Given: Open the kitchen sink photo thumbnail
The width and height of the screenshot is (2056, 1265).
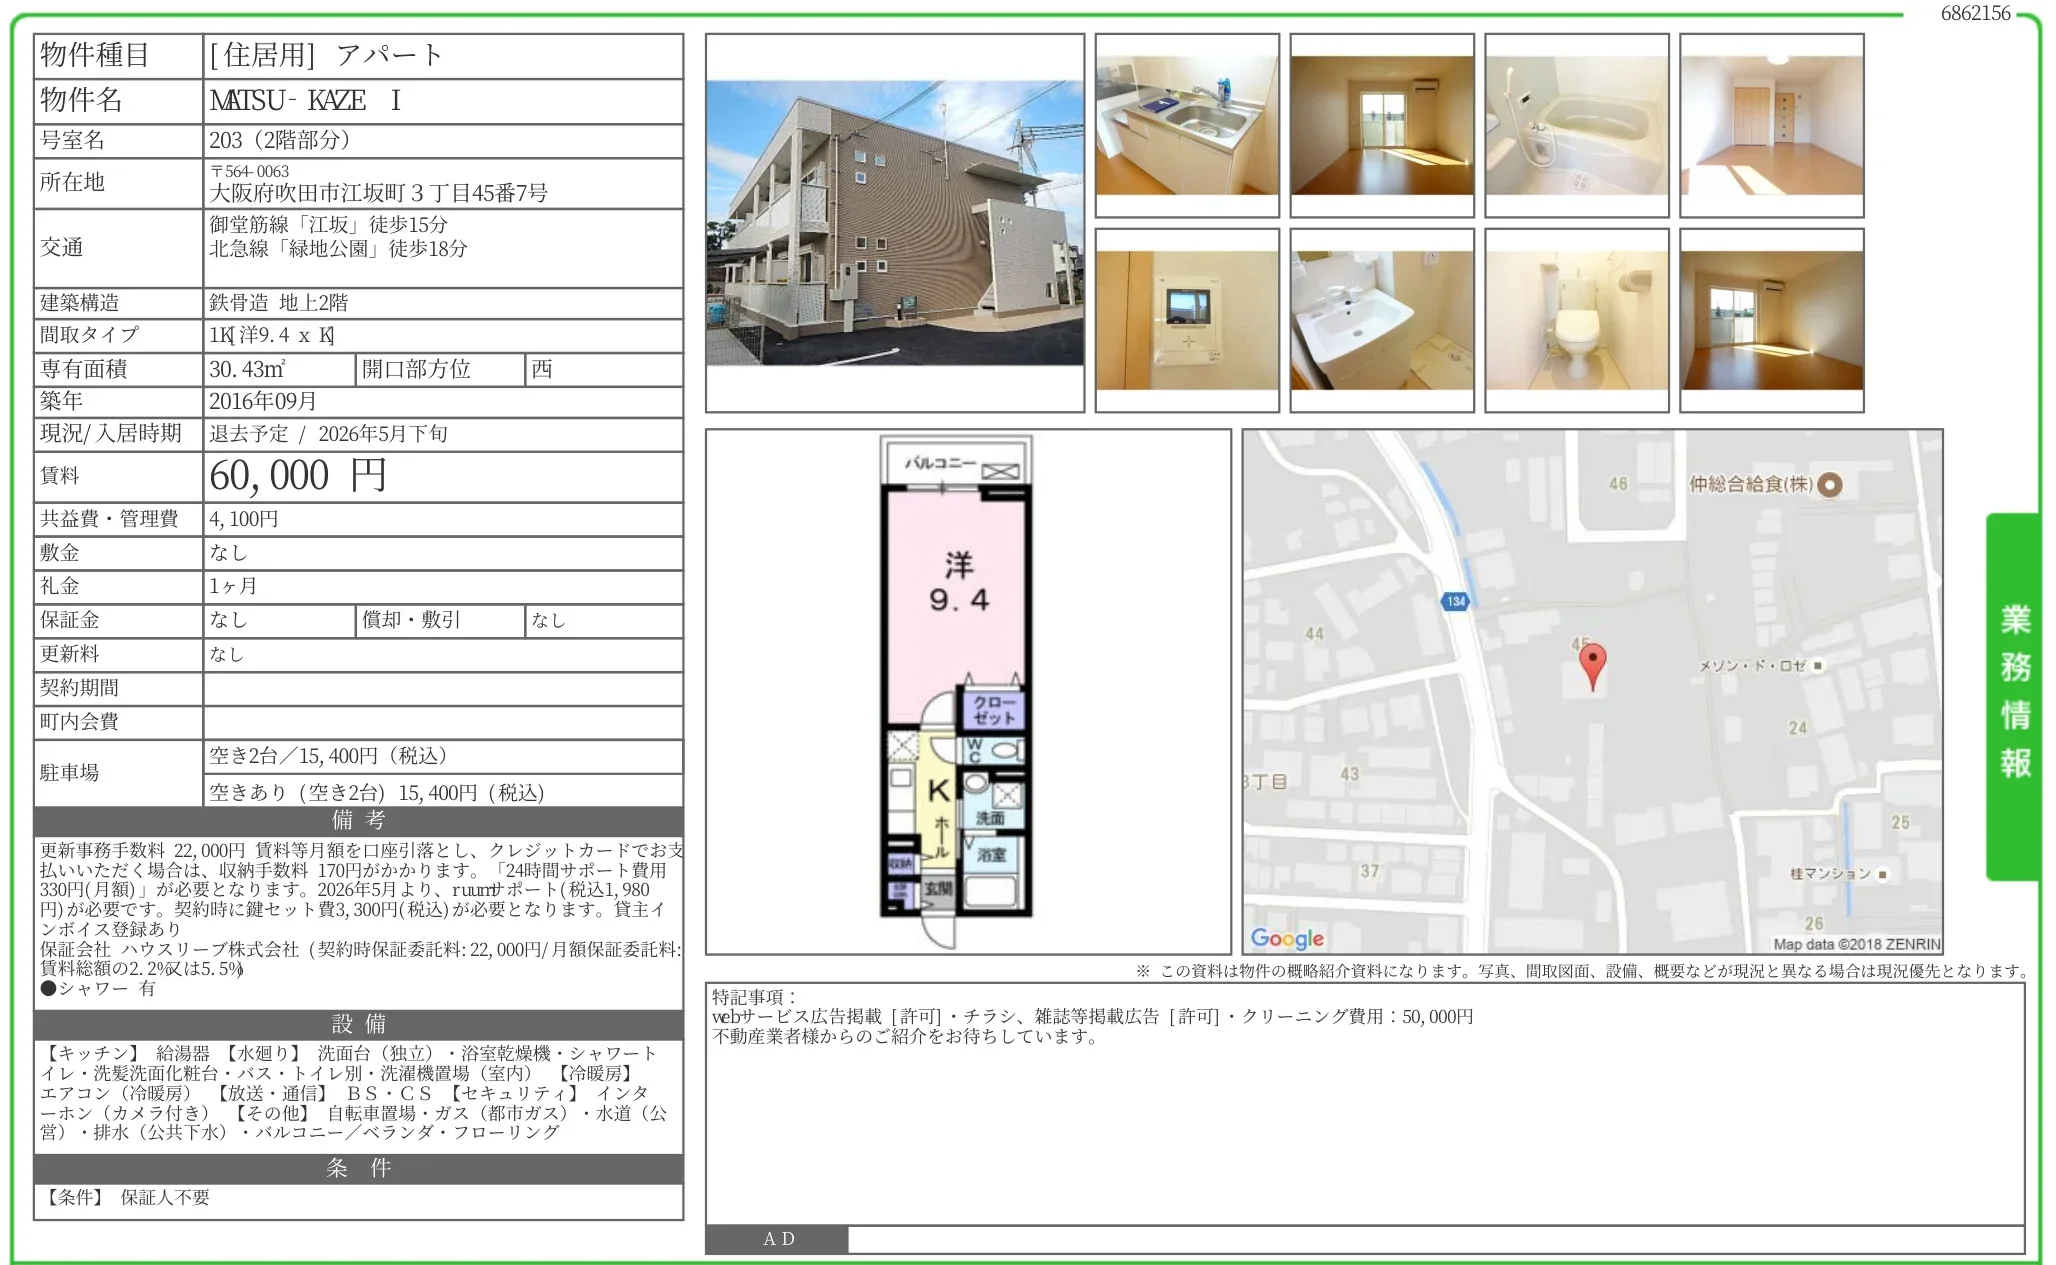Looking at the screenshot, I should [x=1186, y=125].
